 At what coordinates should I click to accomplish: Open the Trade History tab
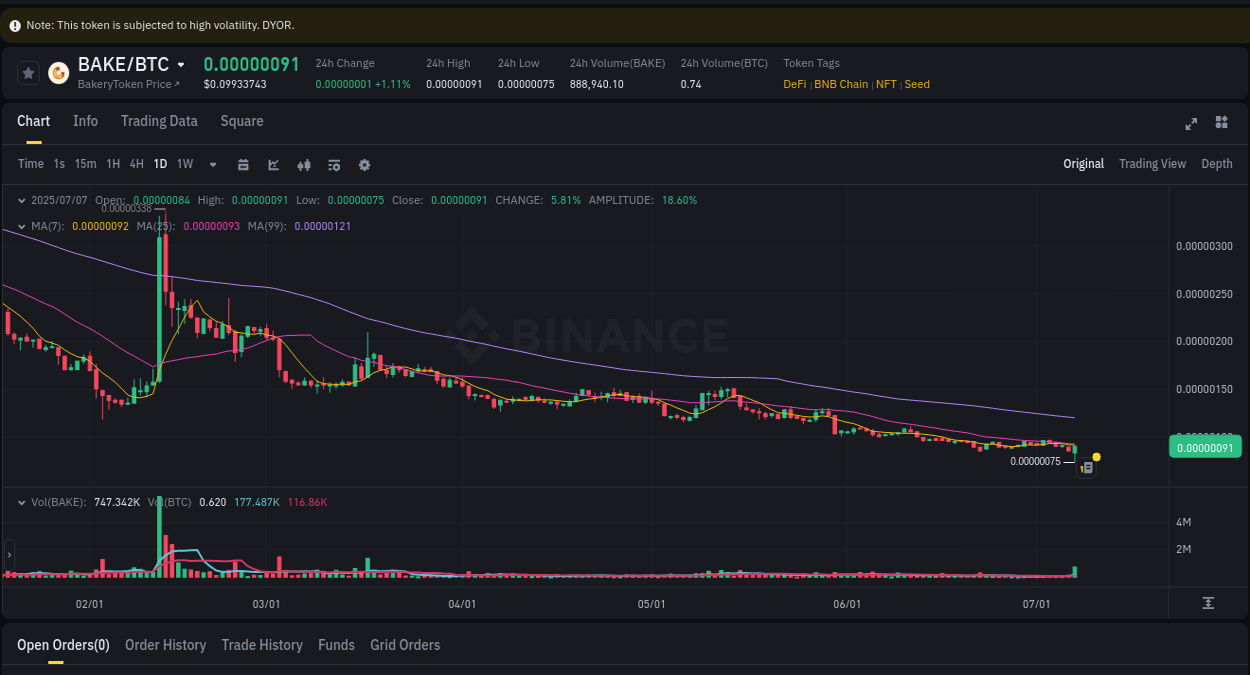pos(262,644)
